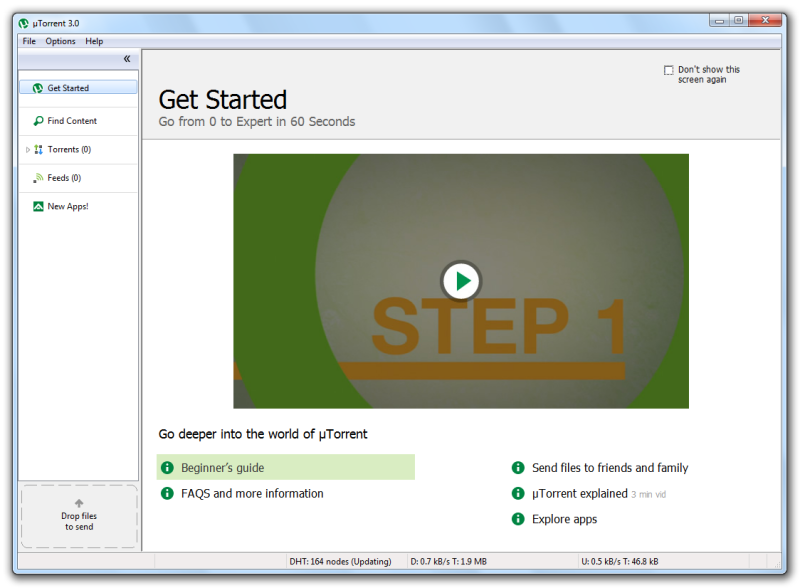
Task: Click 'Go deeper into the world of µTorrent'
Action: coord(263,434)
